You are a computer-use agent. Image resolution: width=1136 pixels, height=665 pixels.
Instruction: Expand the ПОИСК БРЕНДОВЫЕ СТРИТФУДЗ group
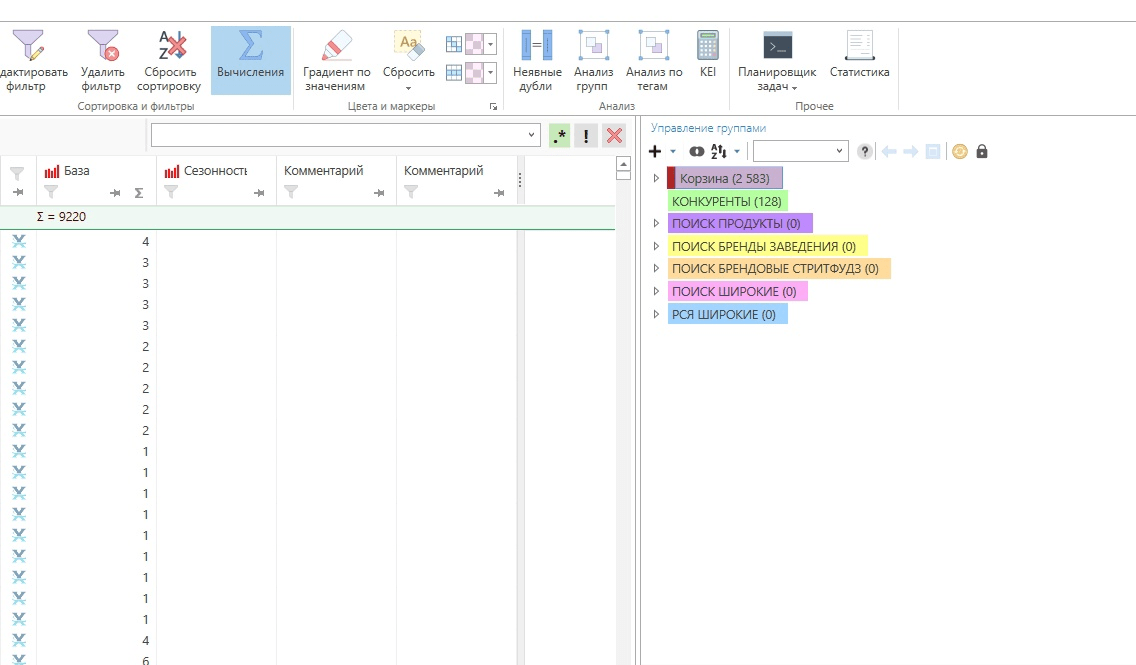click(656, 268)
